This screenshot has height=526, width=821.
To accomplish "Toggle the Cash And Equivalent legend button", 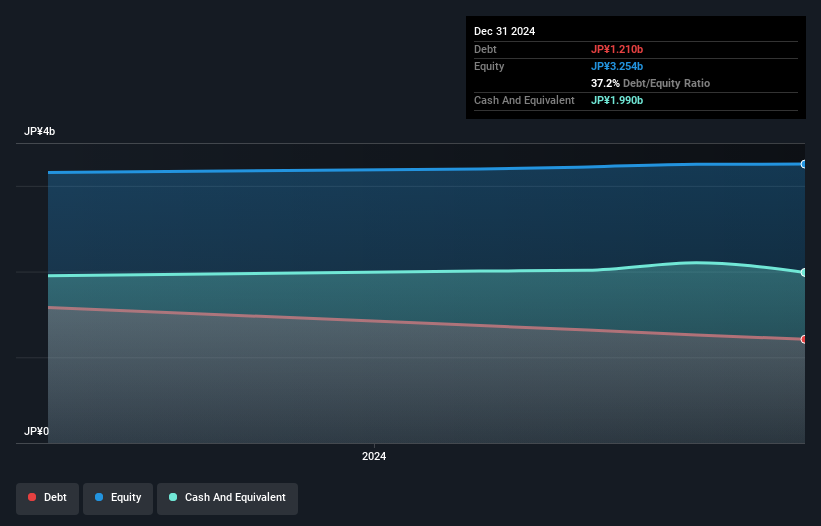I will tap(227, 498).
